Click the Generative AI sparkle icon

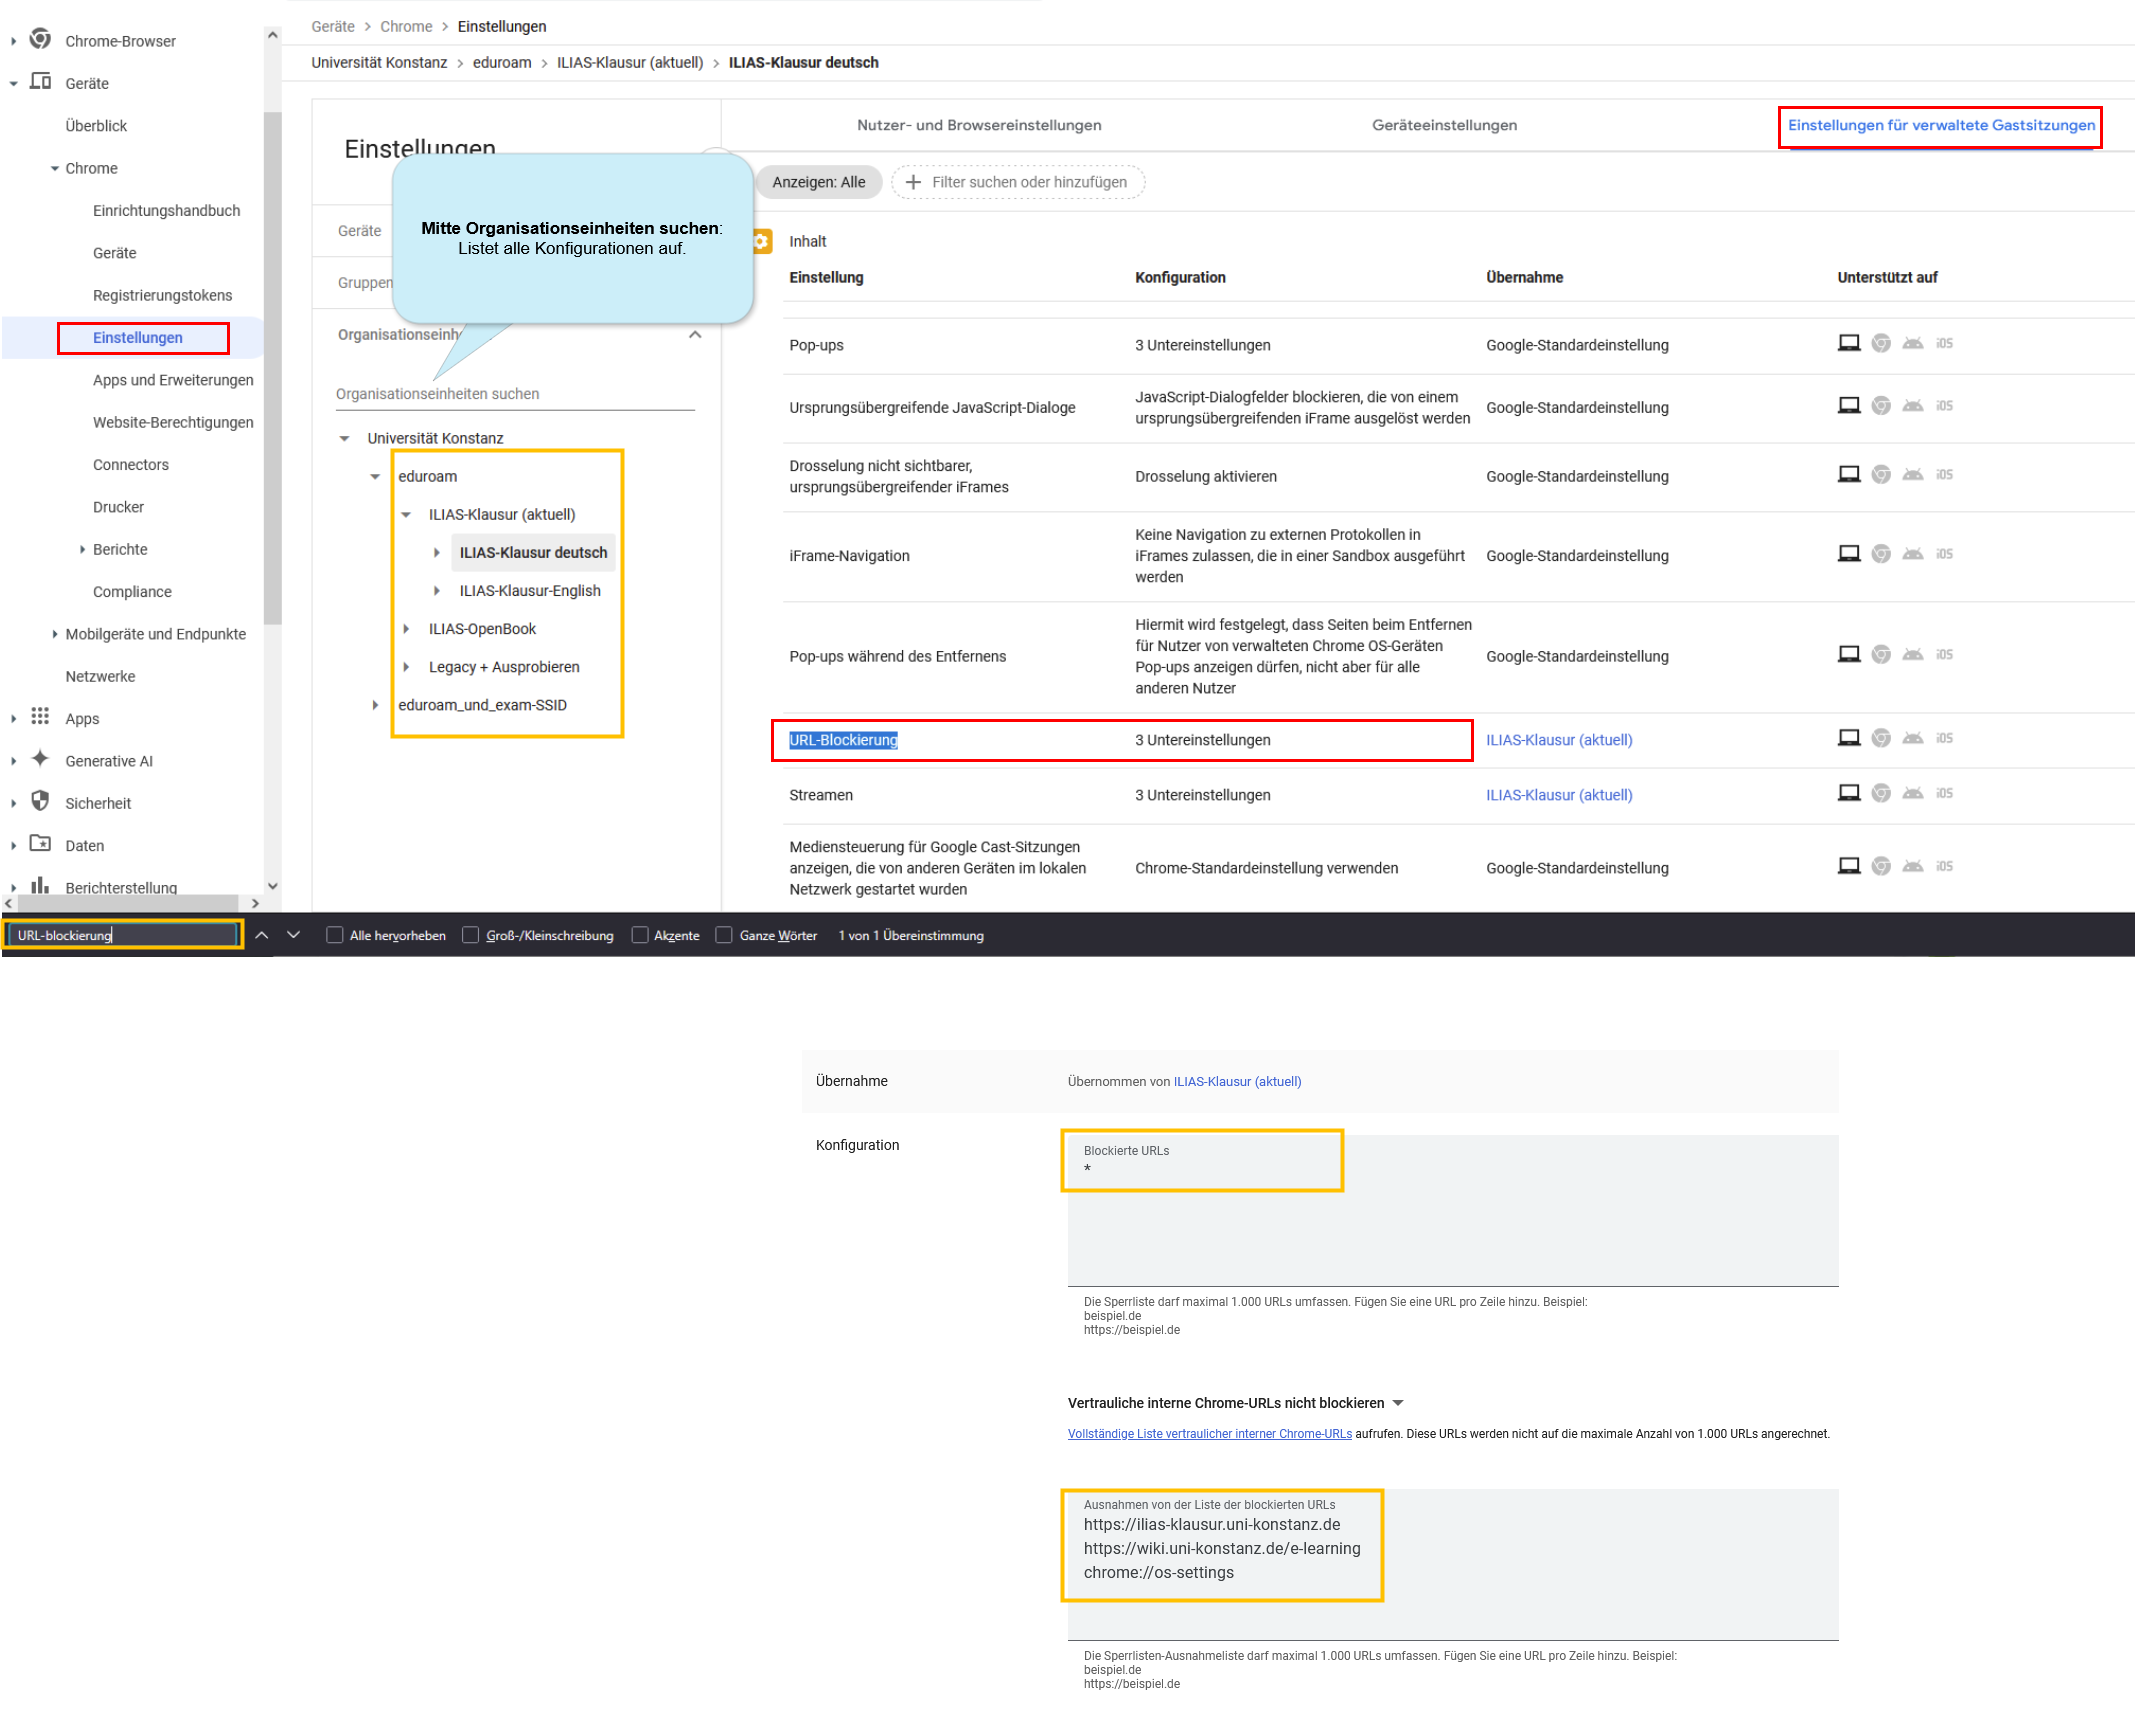[40, 759]
